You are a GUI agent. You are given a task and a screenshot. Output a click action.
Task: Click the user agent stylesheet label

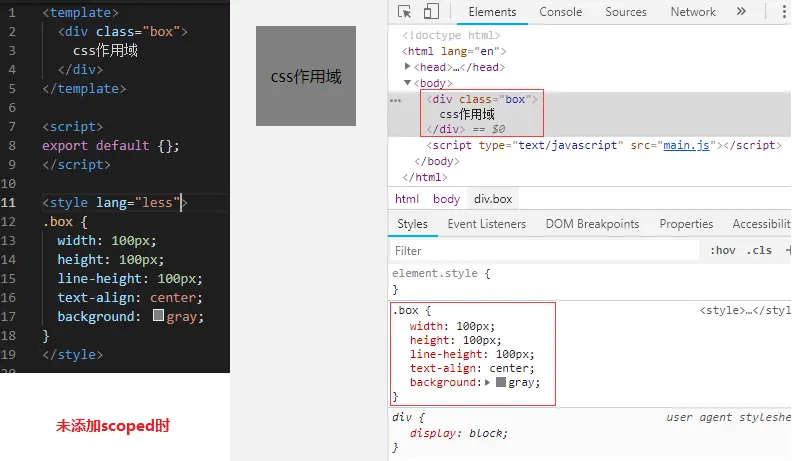728,417
